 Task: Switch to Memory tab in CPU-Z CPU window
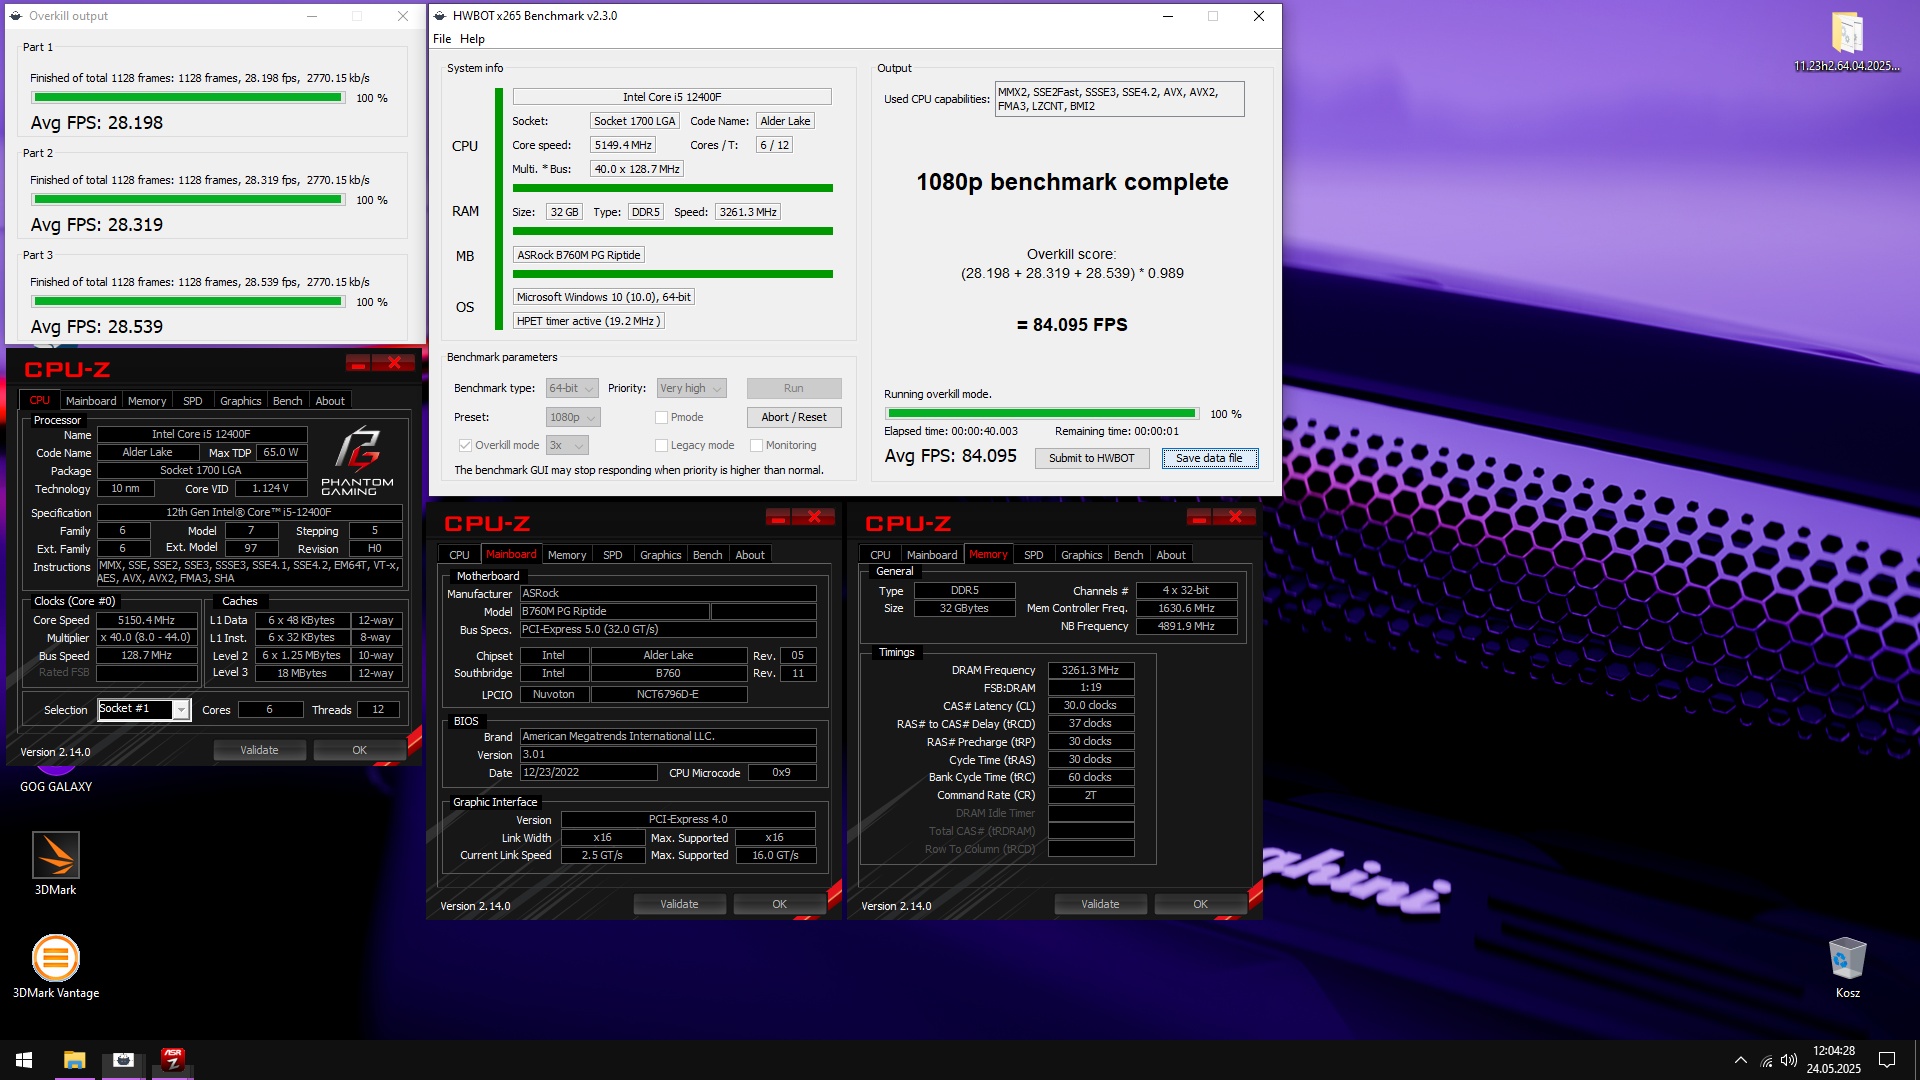tap(147, 401)
